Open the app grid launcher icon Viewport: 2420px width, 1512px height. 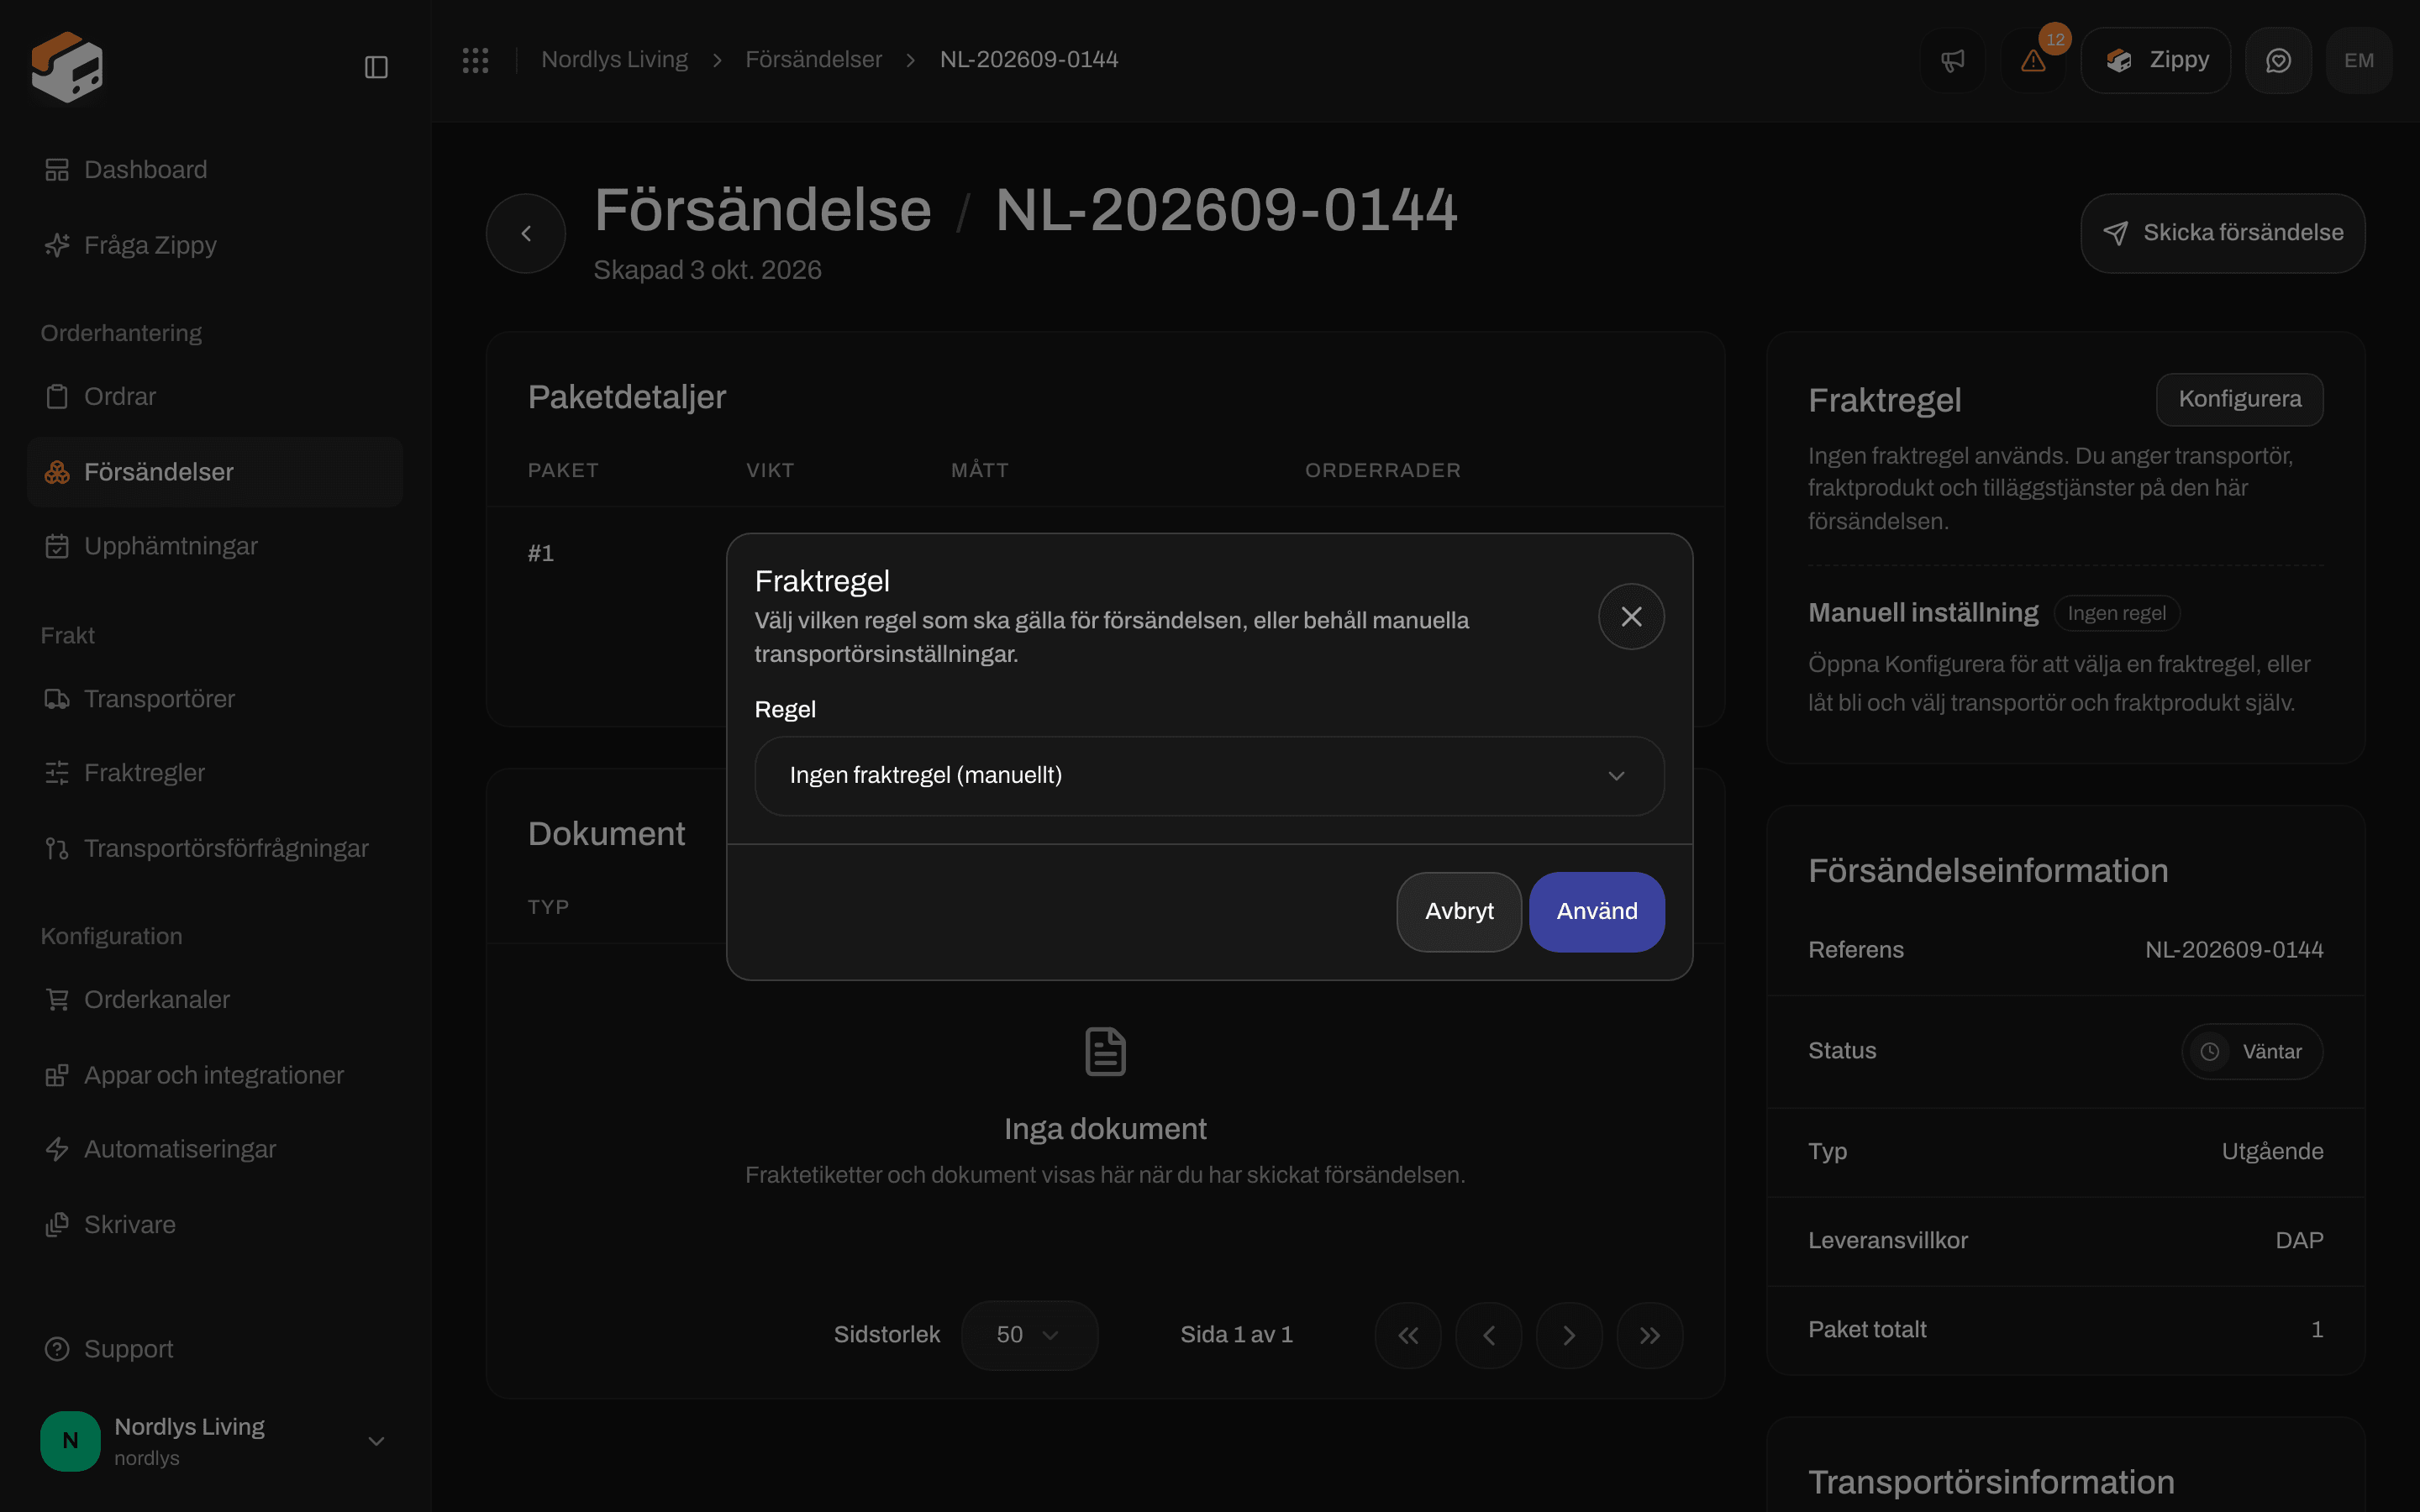click(x=475, y=60)
